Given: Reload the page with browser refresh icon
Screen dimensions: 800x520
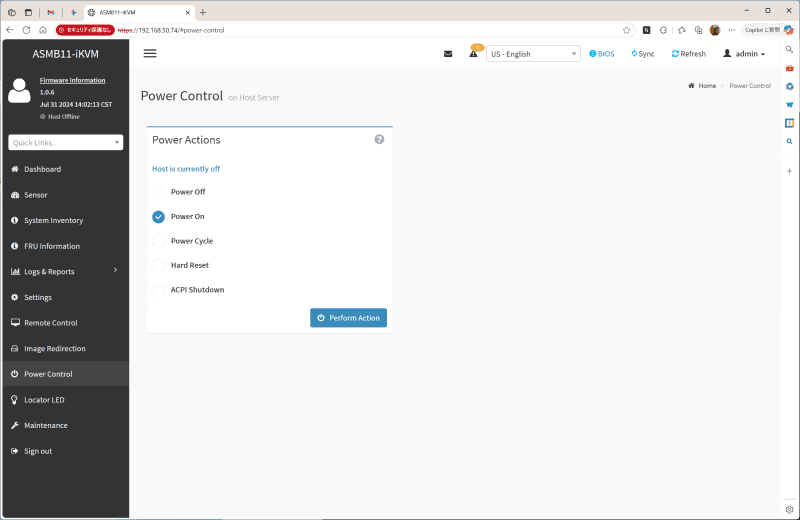Looking at the screenshot, I should [27, 30].
